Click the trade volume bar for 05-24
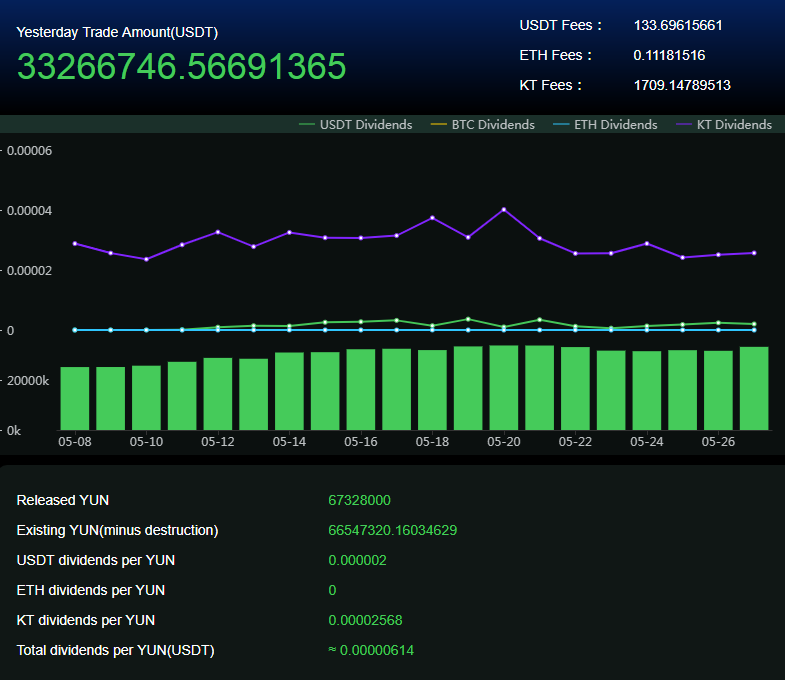The image size is (785, 680). (x=647, y=391)
